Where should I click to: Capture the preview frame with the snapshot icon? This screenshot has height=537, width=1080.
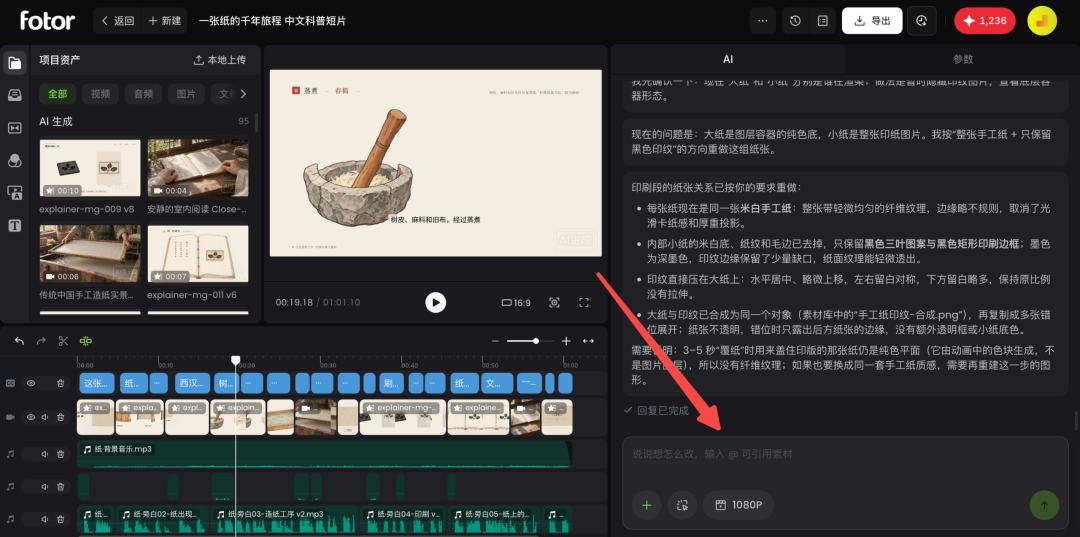[554, 302]
